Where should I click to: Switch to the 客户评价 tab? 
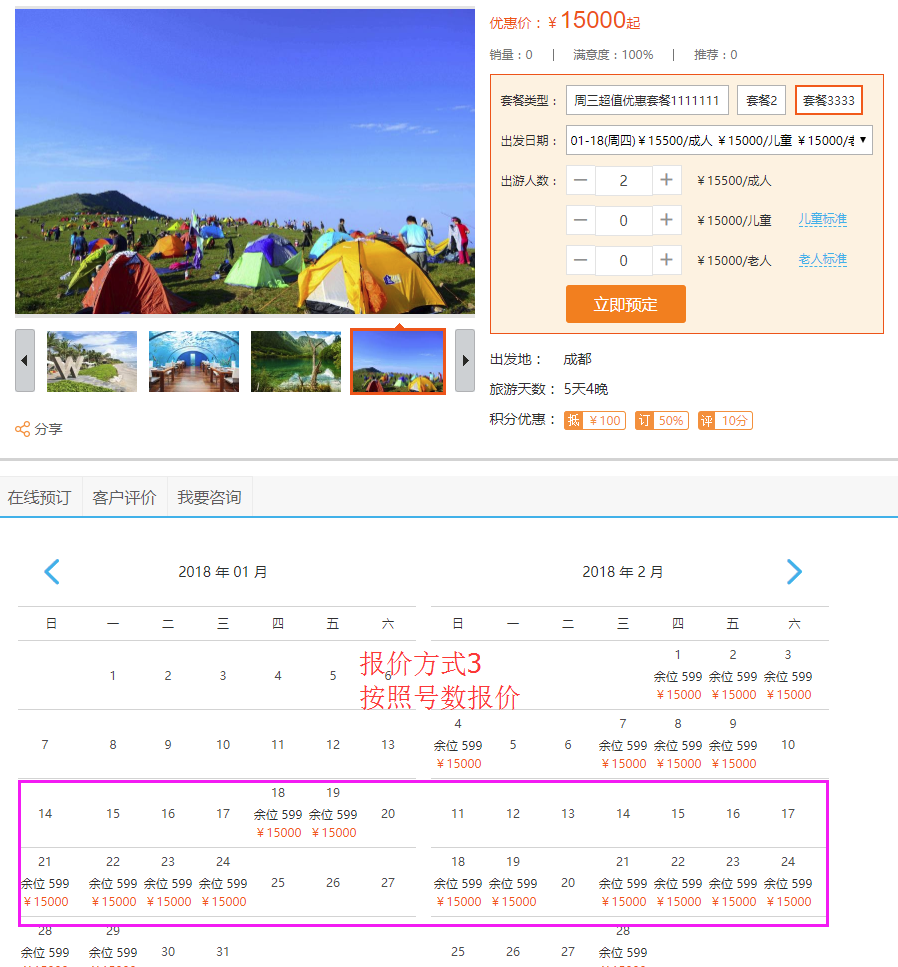click(x=125, y=496)
